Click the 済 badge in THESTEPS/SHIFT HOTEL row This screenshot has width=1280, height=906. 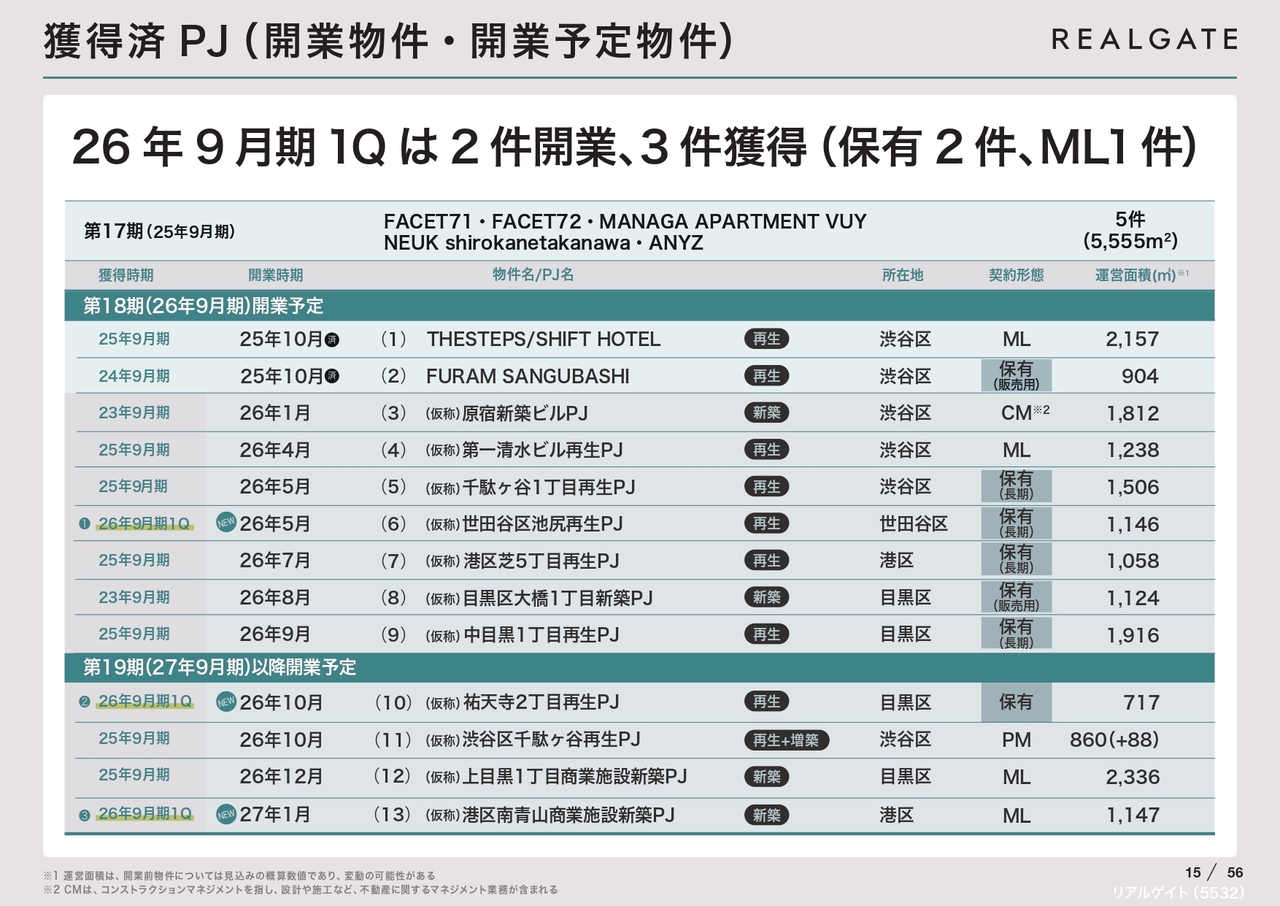click(x=333, y=340)
